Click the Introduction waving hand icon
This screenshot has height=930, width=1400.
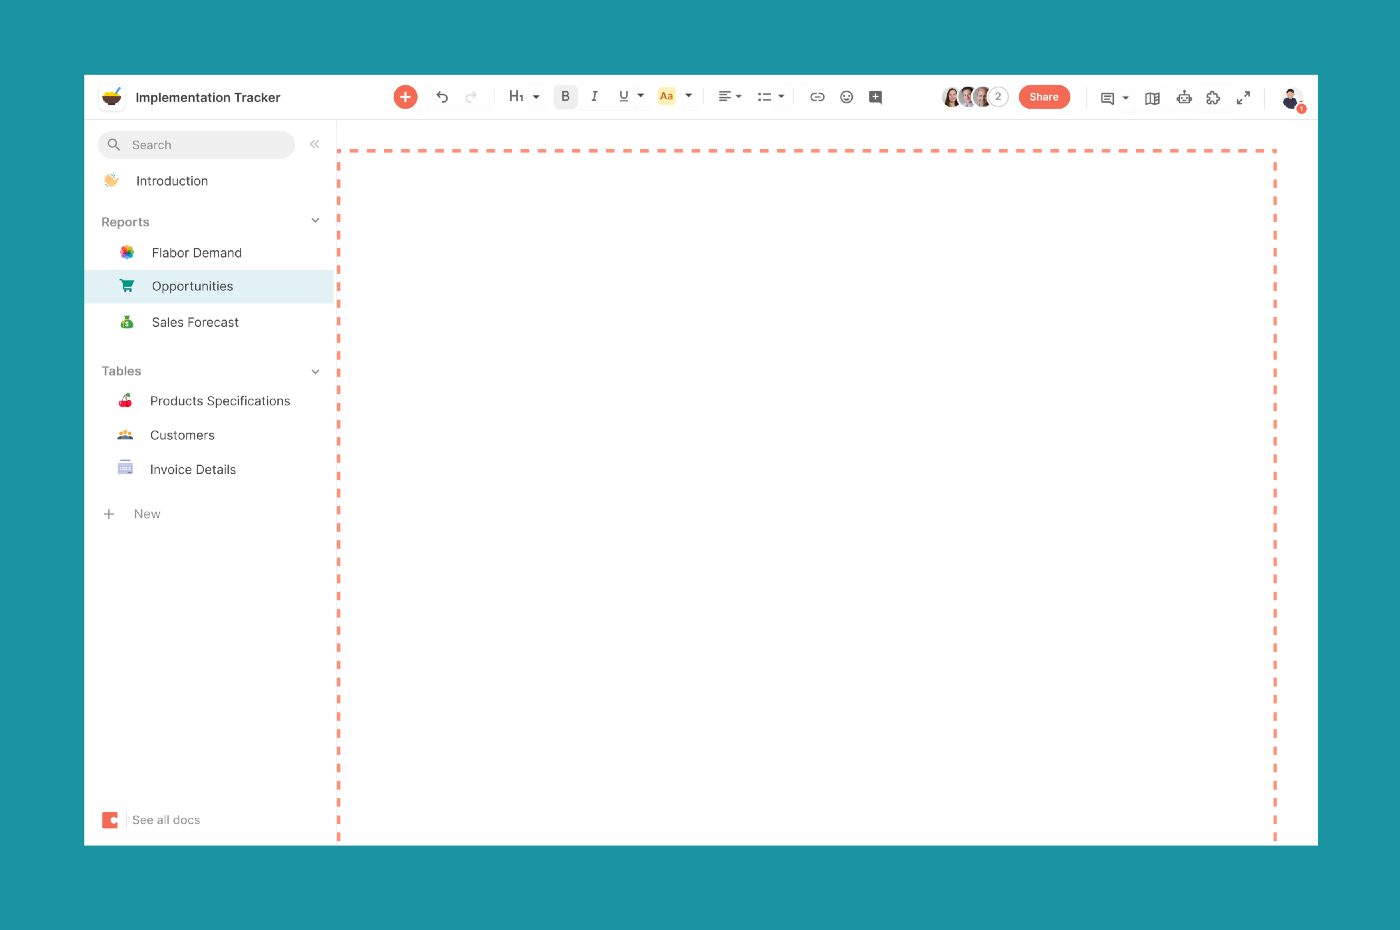coord(111,181)
